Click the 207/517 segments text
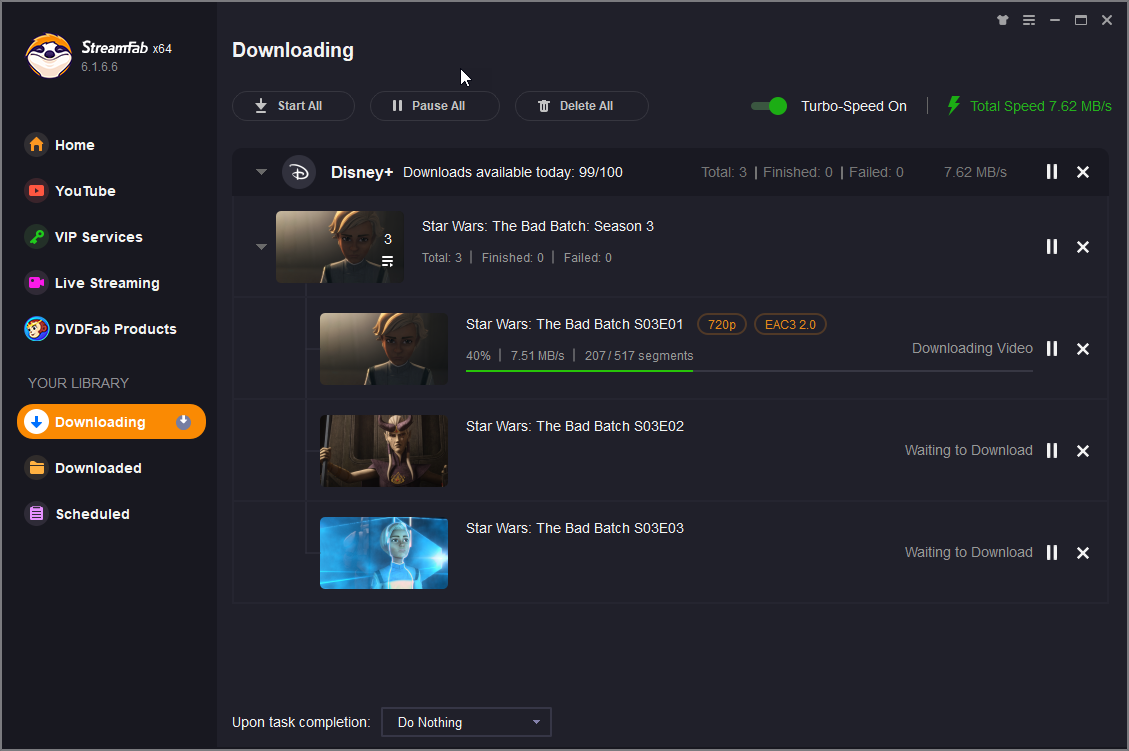Image resolution: width=1129 pixels, height=751 pixels. [639, 356]
